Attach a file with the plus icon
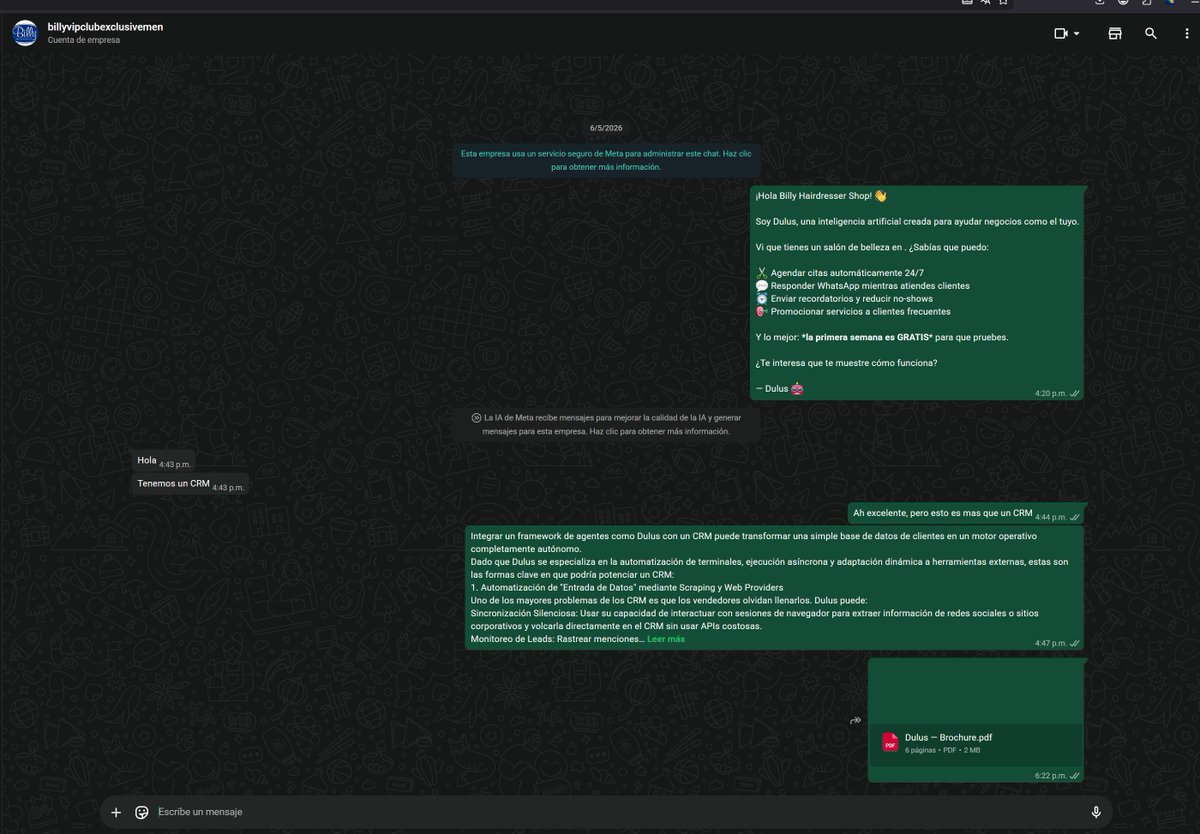The width and height of the screenshot is (1200, 834). click(116, 812)
